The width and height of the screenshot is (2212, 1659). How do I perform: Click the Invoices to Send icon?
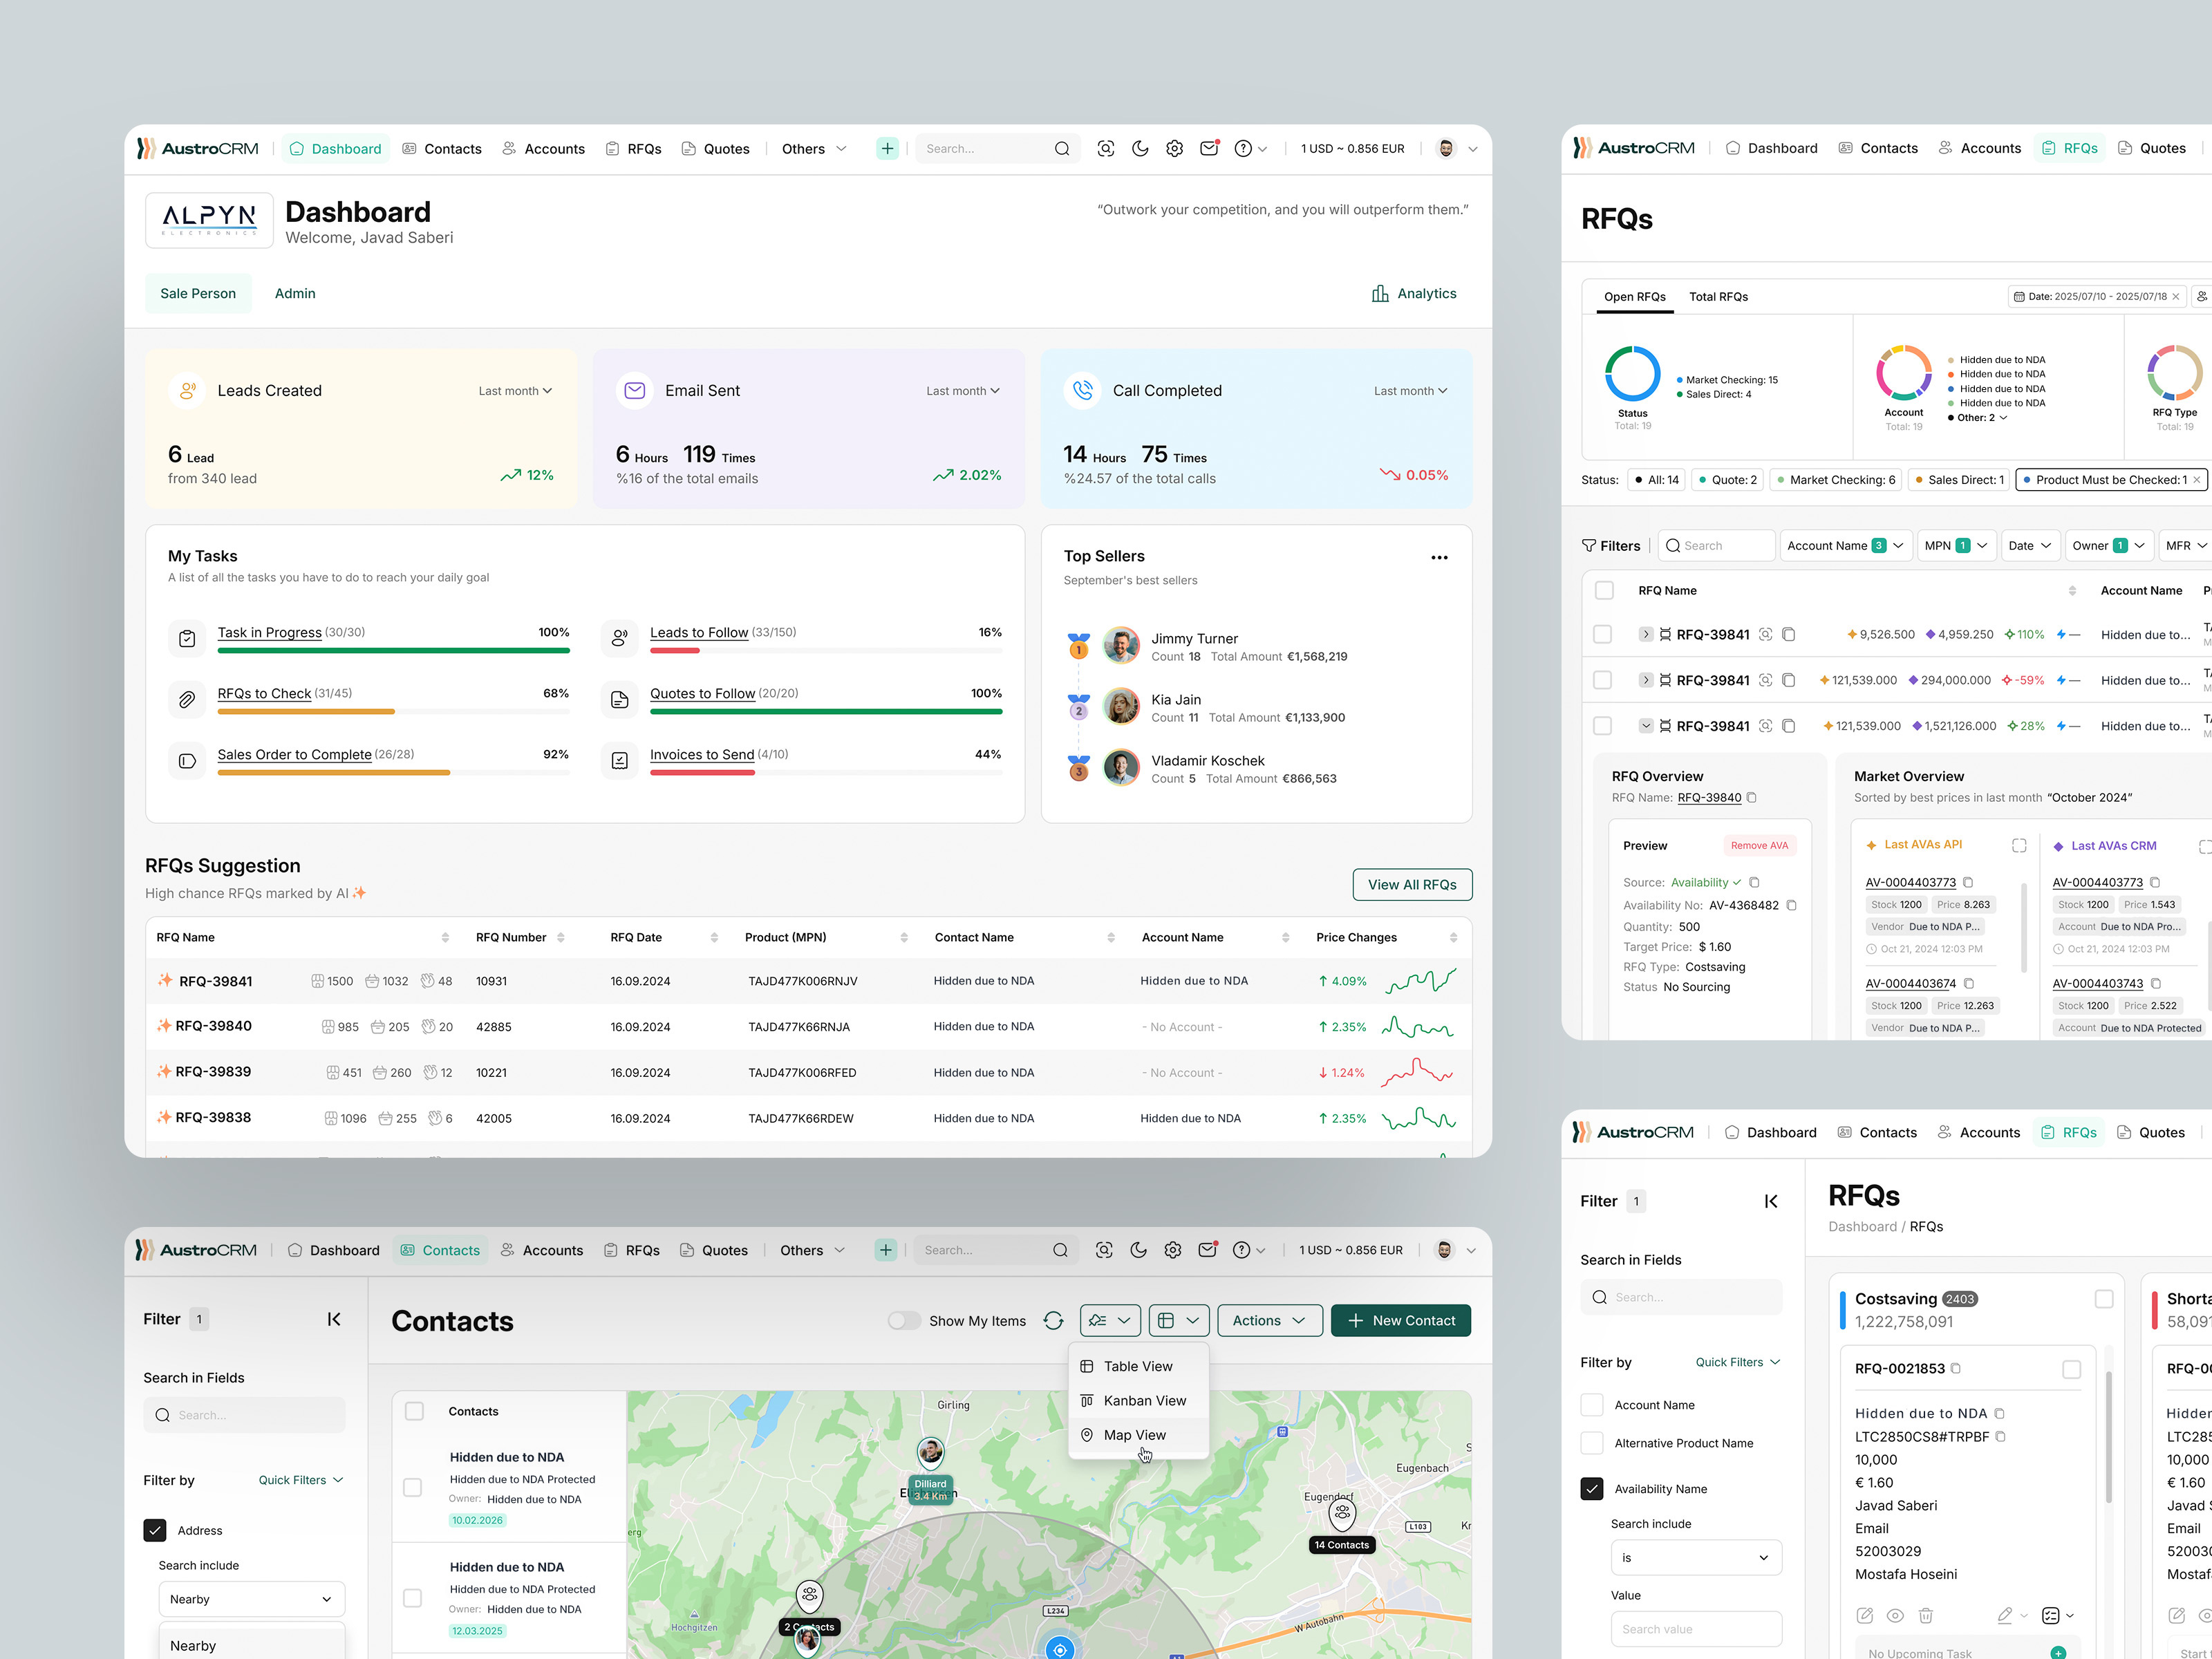(620, 761)
